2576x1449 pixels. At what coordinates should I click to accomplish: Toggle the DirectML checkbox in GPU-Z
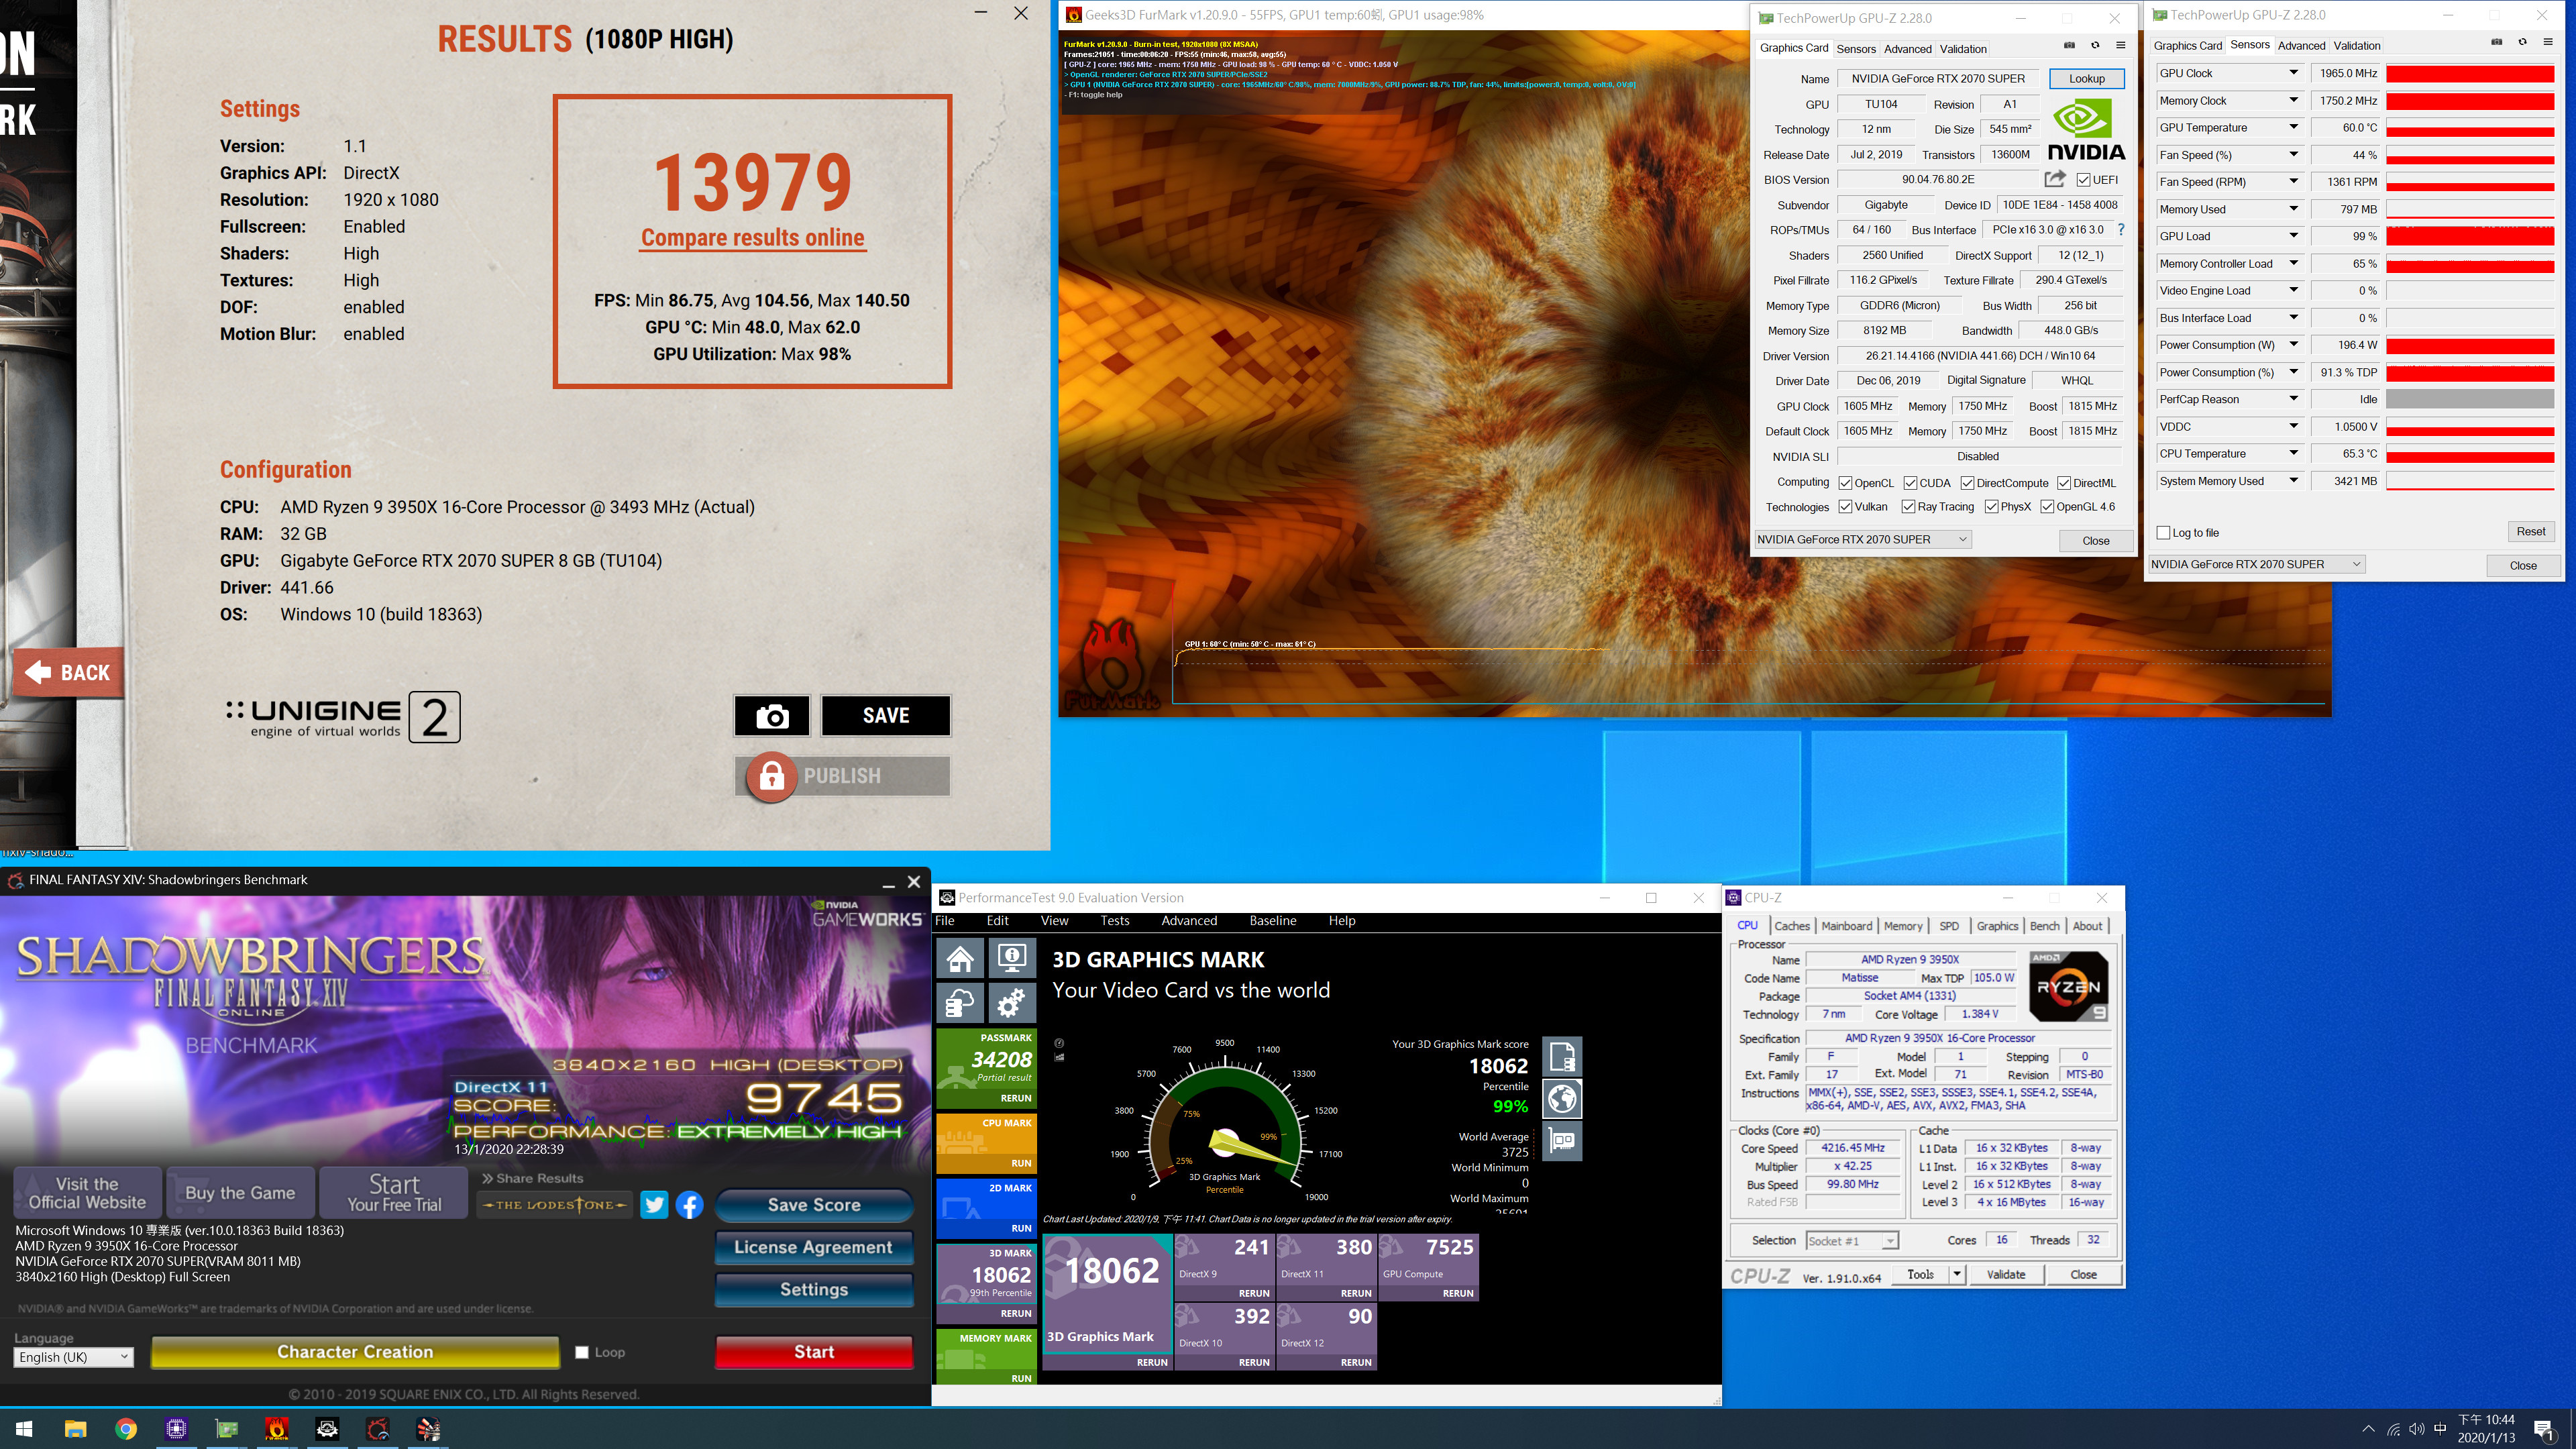(x=2064, y=483)
